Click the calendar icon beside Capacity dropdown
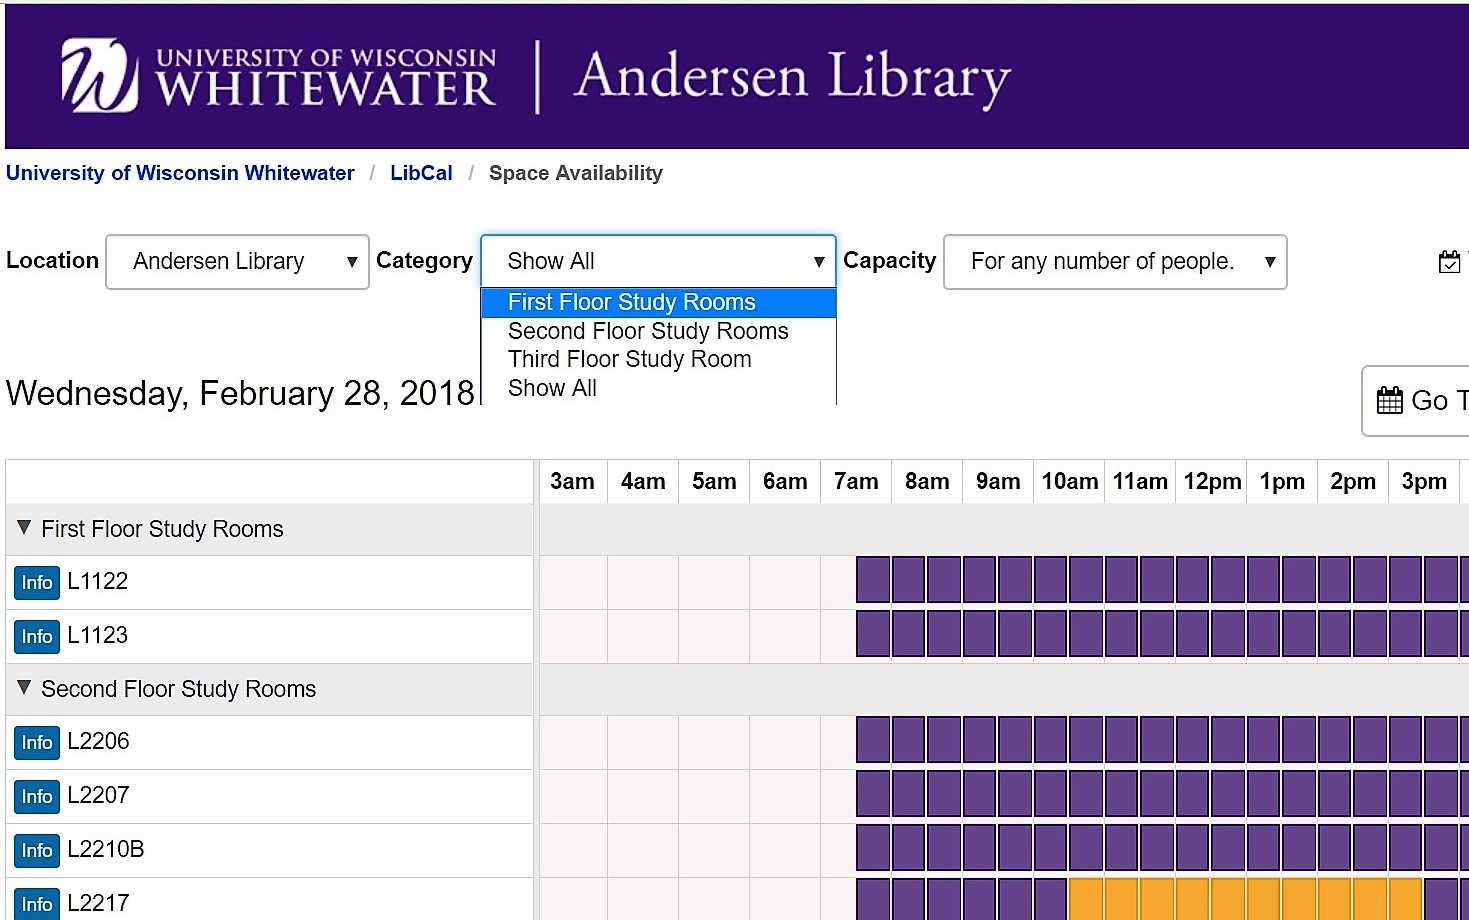1469x920 pixels. (x=1449, y=262)
